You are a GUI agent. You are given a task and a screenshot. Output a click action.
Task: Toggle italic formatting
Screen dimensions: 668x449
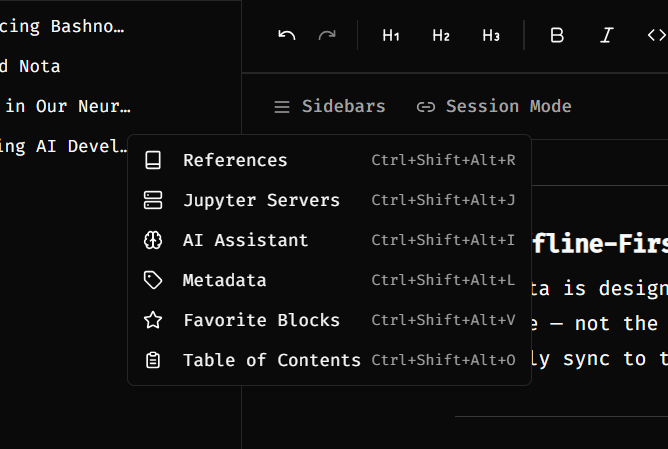click(x=607, y=35)
